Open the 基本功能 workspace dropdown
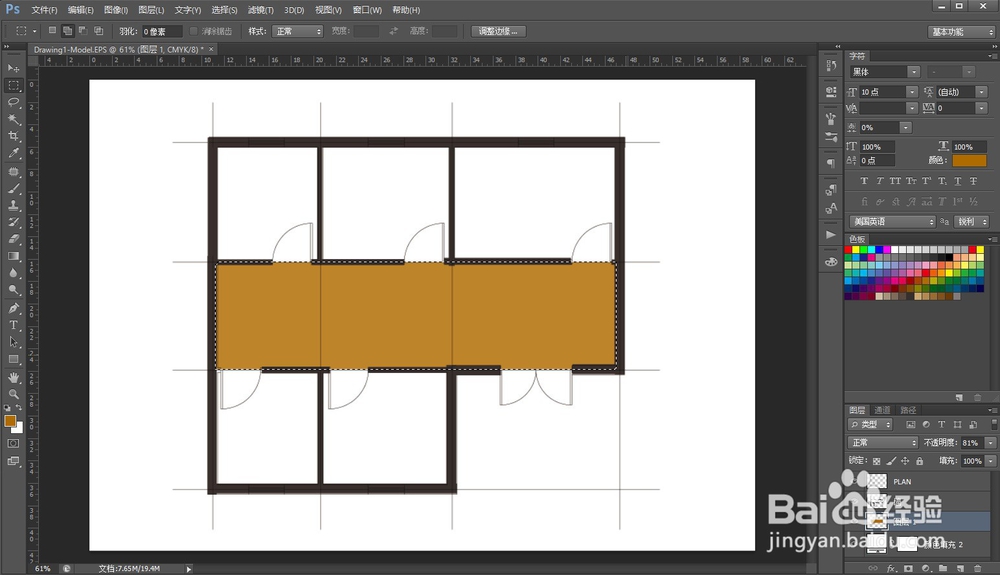Viewport: 1000px width, 575px height. (x=962, y=32)
